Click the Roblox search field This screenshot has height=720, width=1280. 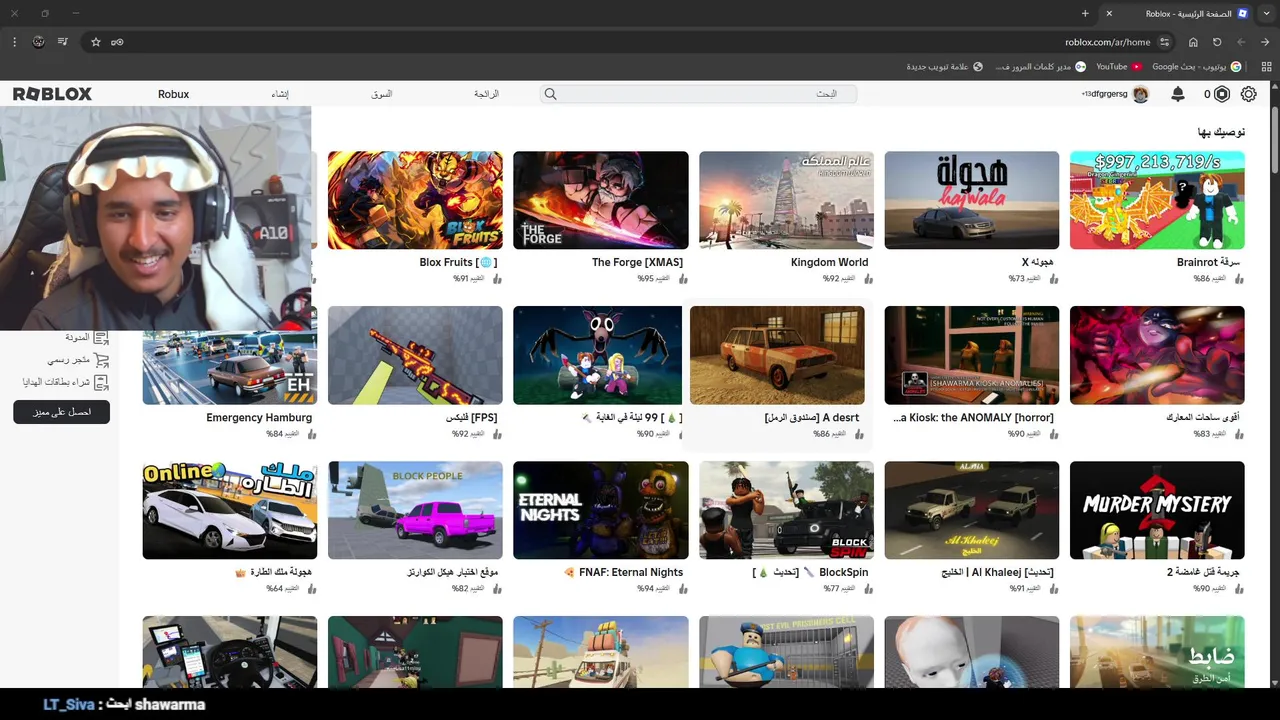coord(698,94)
